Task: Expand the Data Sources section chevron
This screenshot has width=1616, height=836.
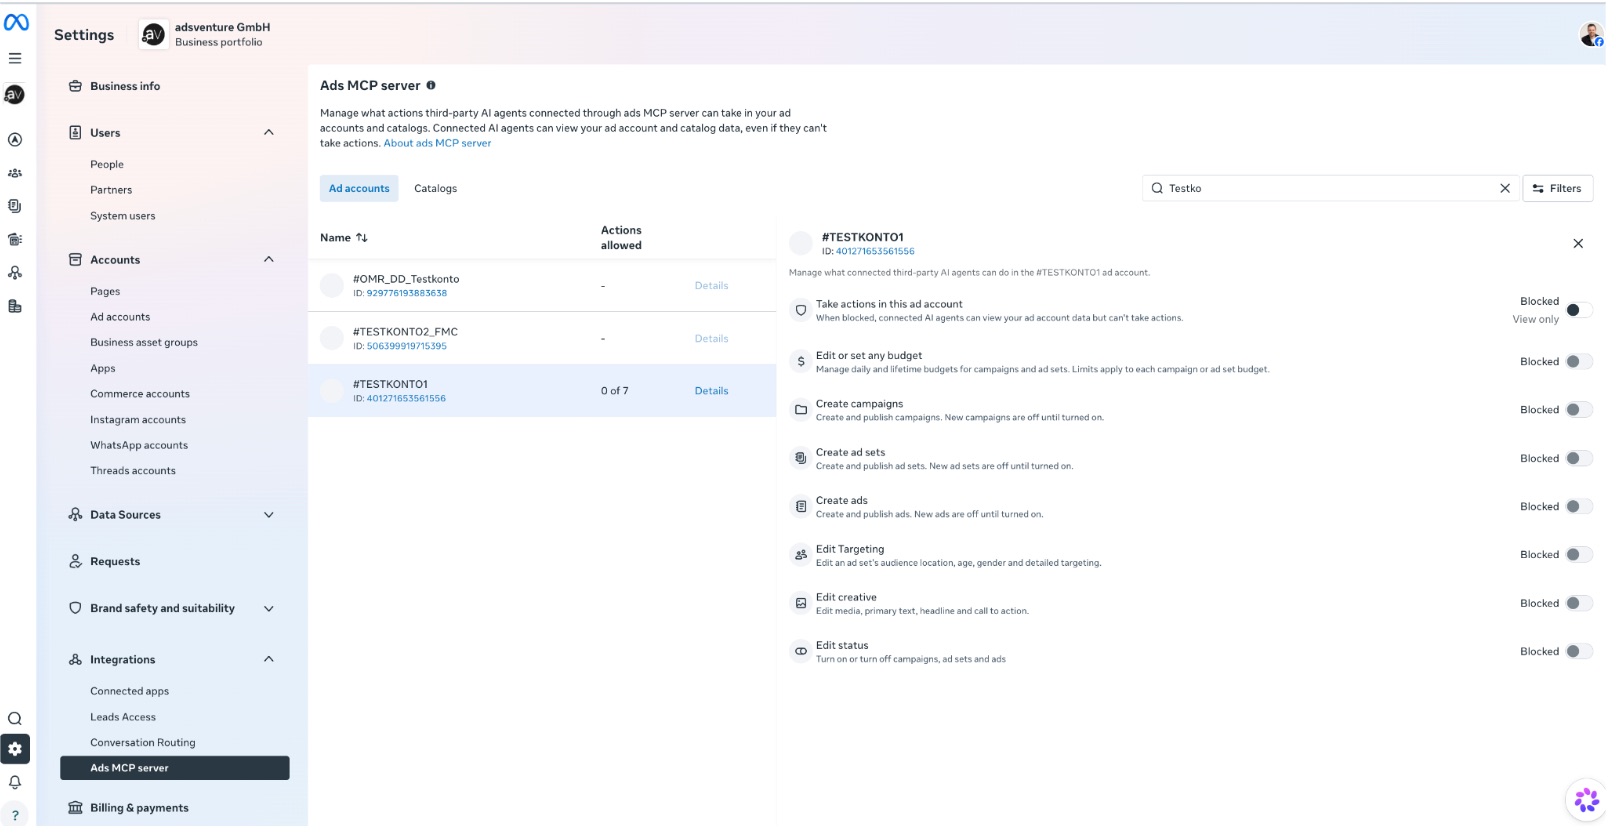Action: click(x=269, y=515)
